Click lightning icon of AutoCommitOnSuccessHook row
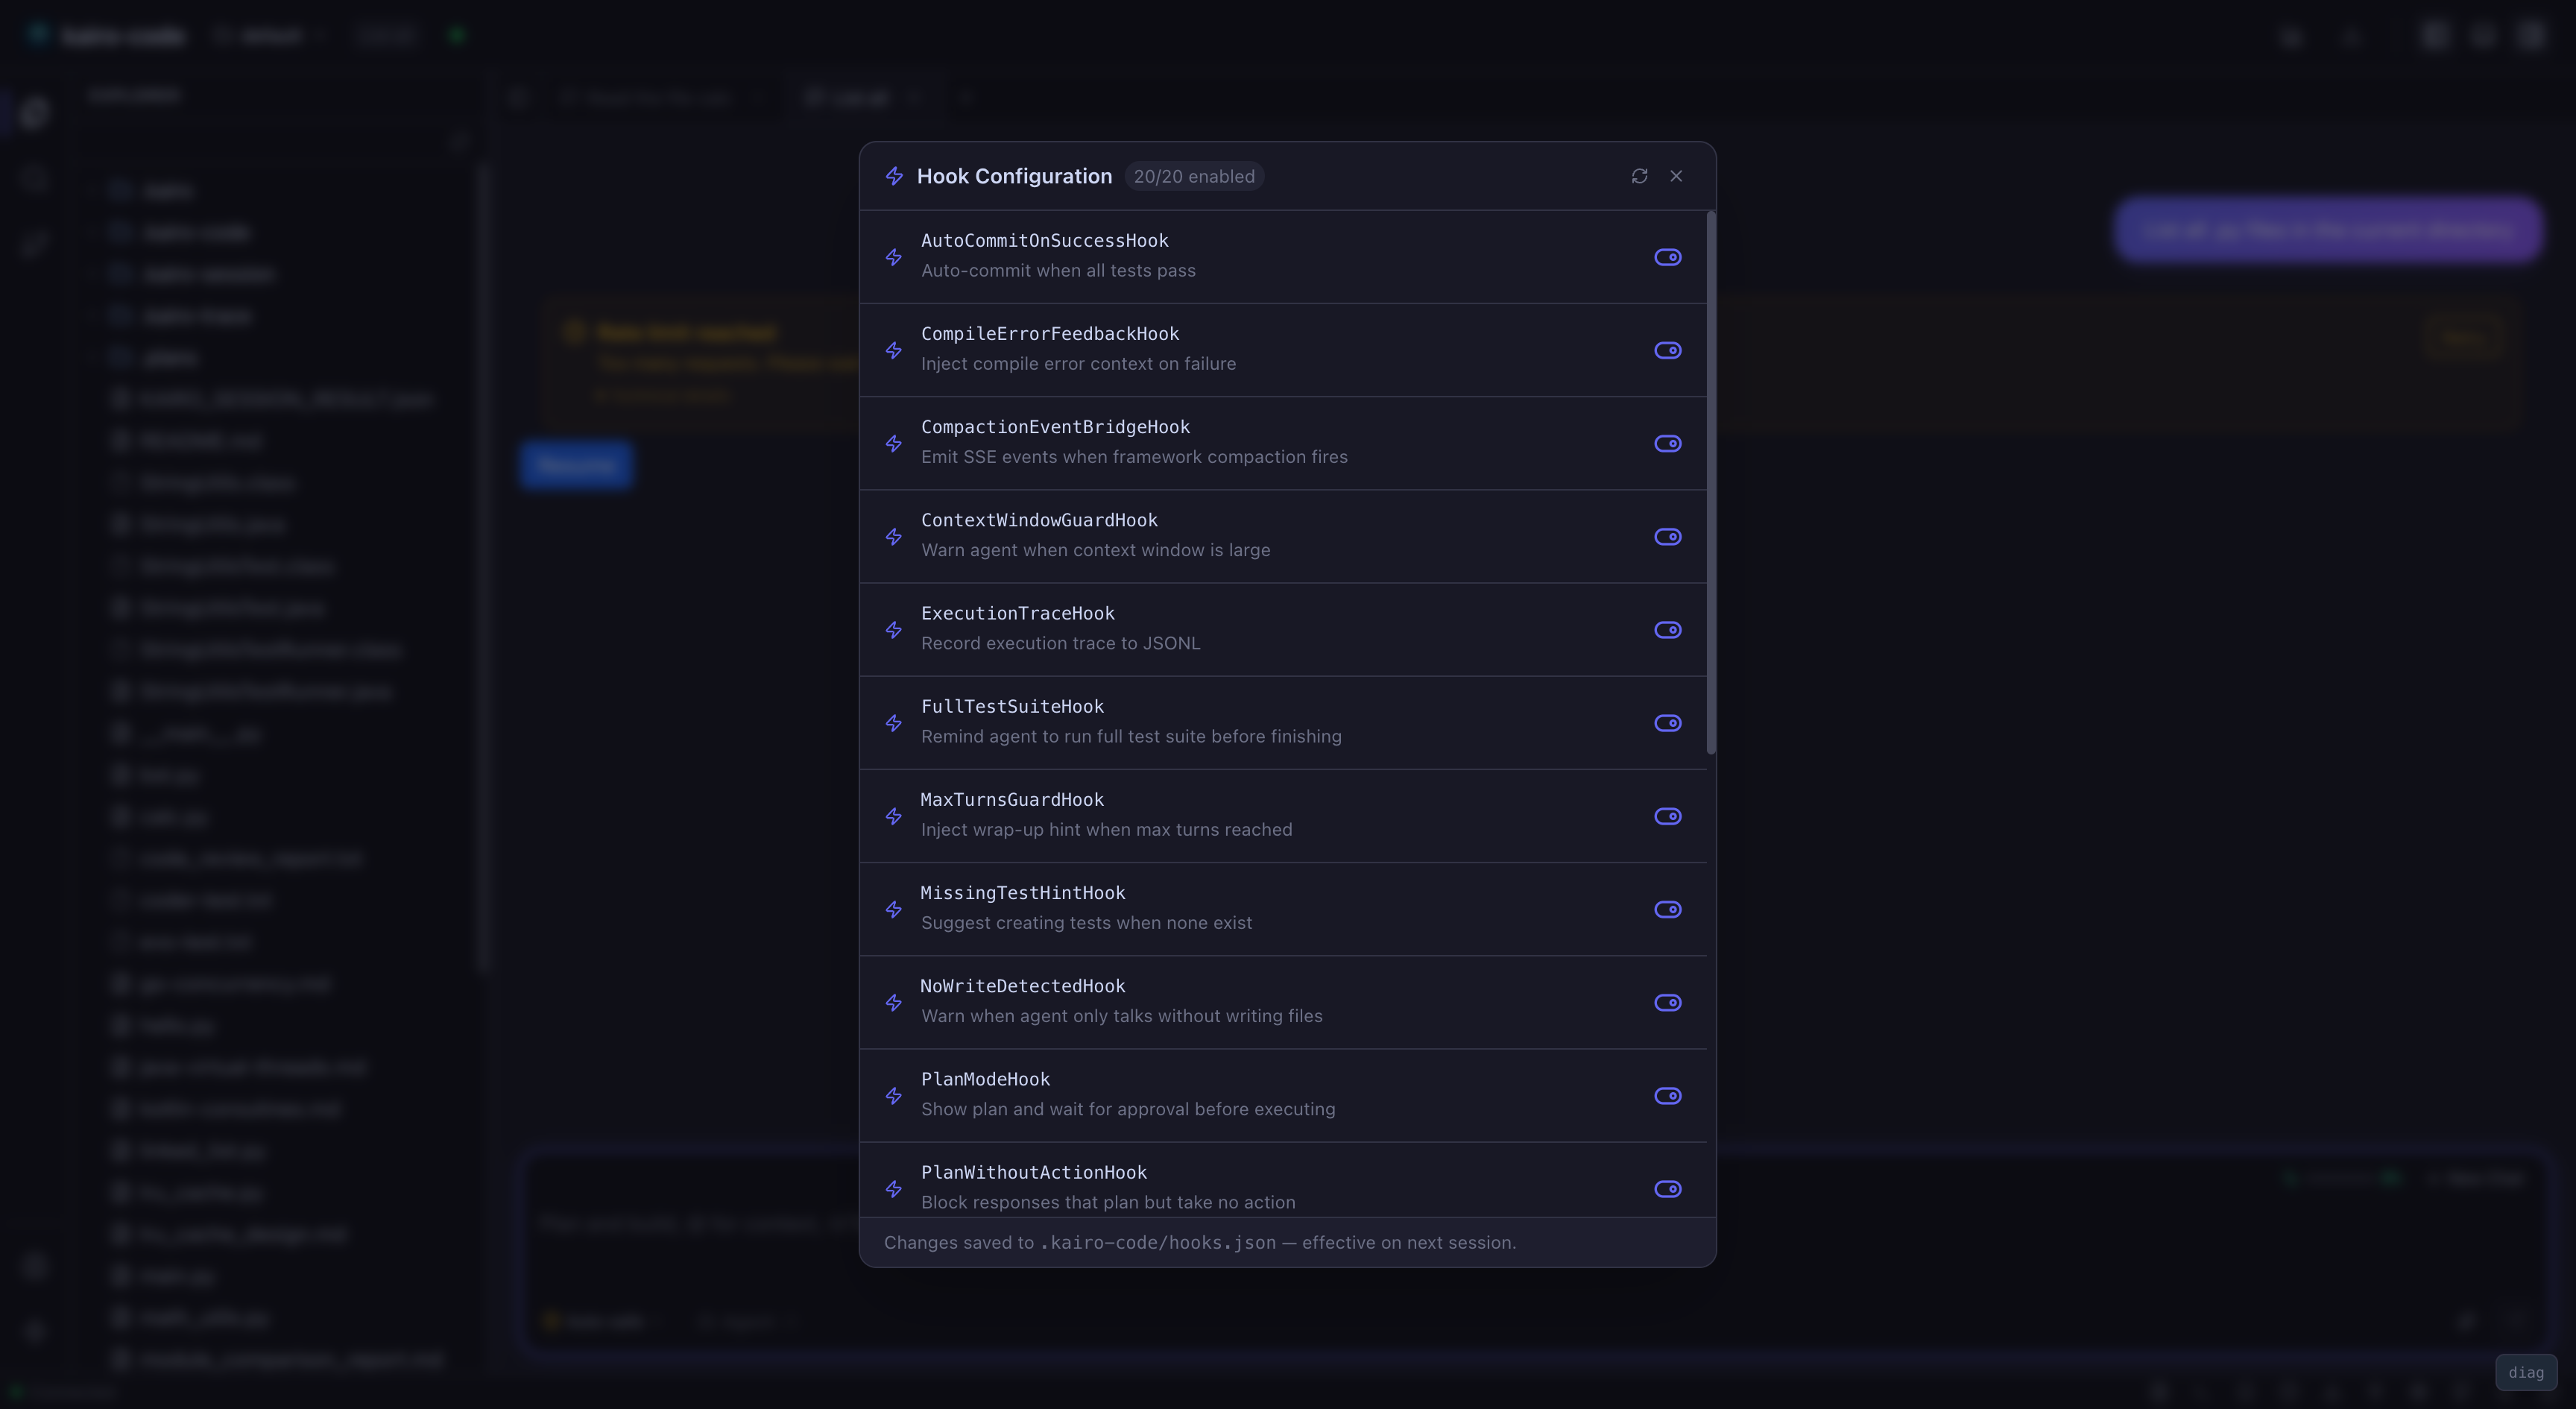 tap(894, 257)
